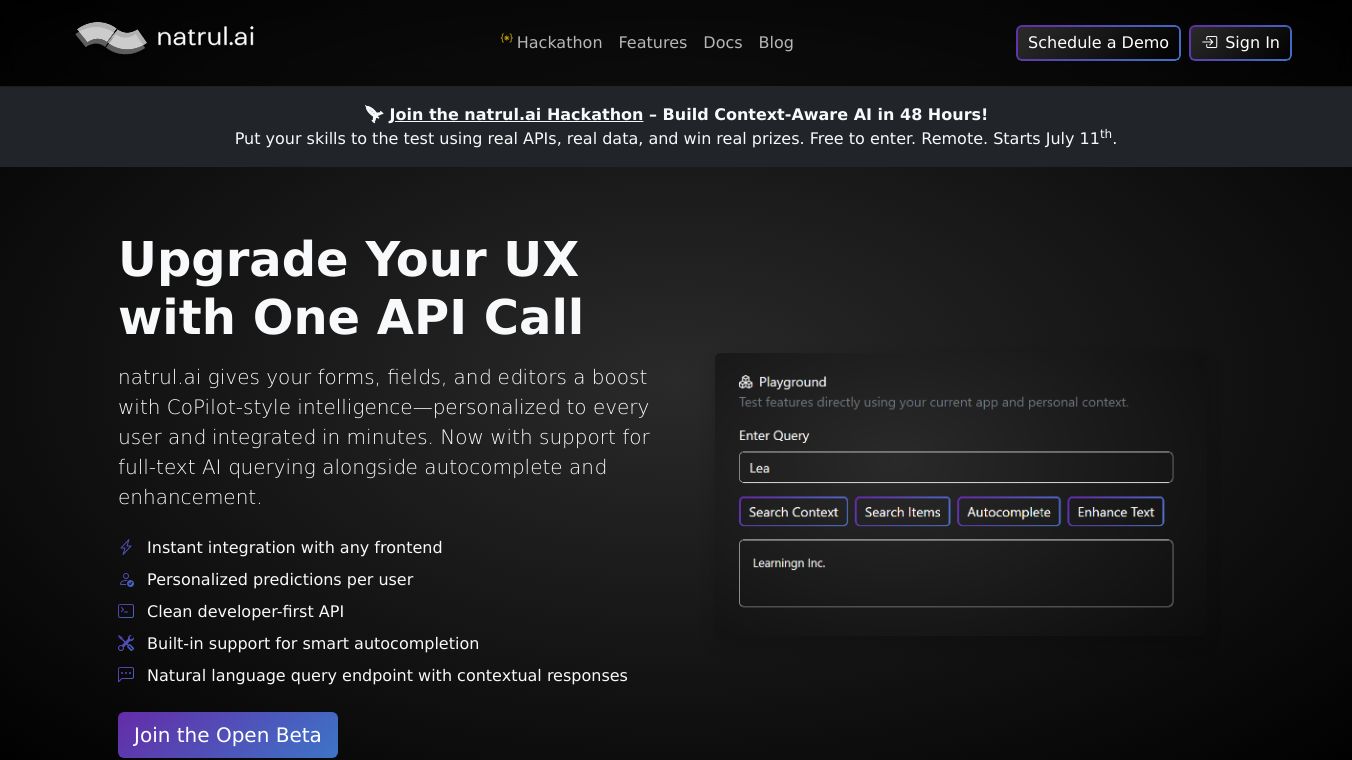Click the Hackathon broadcast icon in navigation
This screenshot has height=760, width=1352.
click(x=507, y=39)
